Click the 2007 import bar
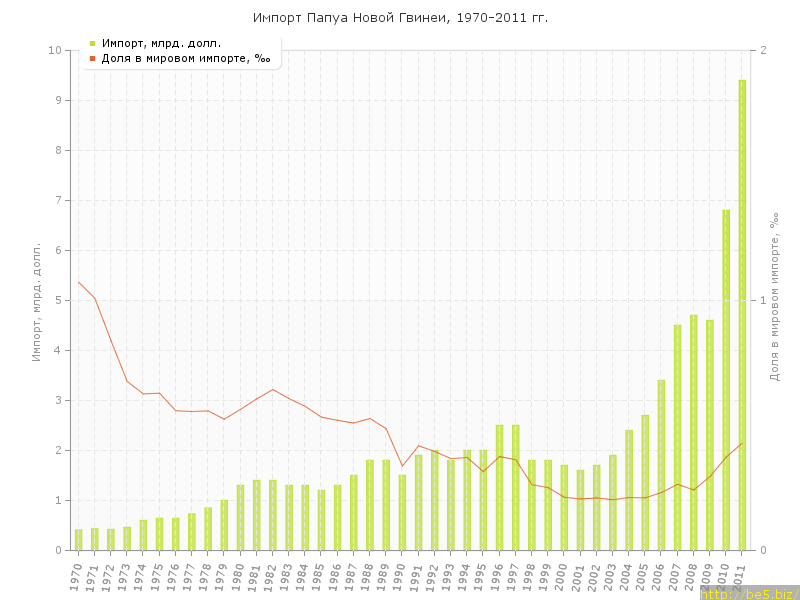 point(677,437)
